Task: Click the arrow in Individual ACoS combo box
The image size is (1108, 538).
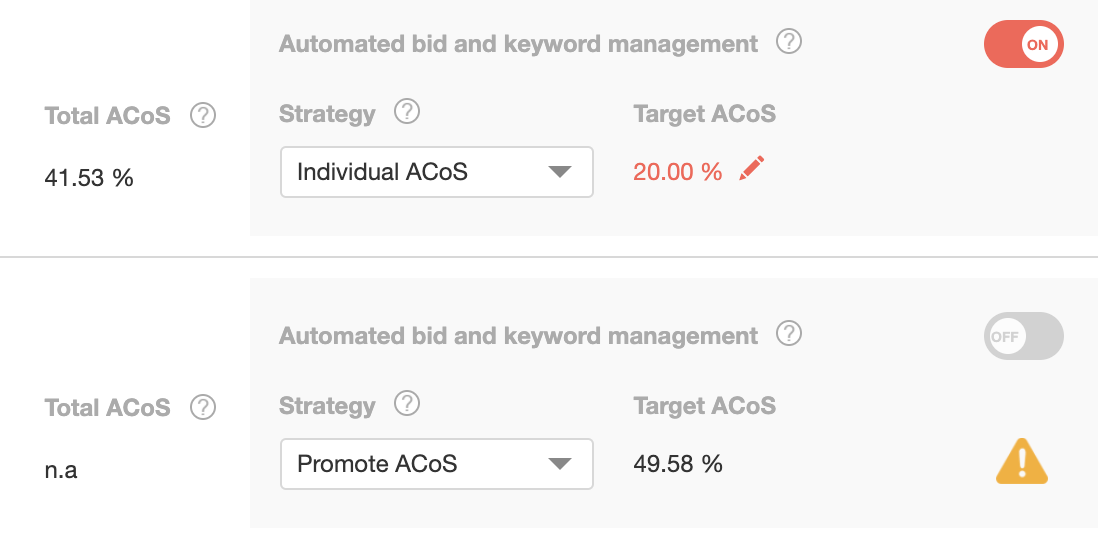Action: coord(560,172)
